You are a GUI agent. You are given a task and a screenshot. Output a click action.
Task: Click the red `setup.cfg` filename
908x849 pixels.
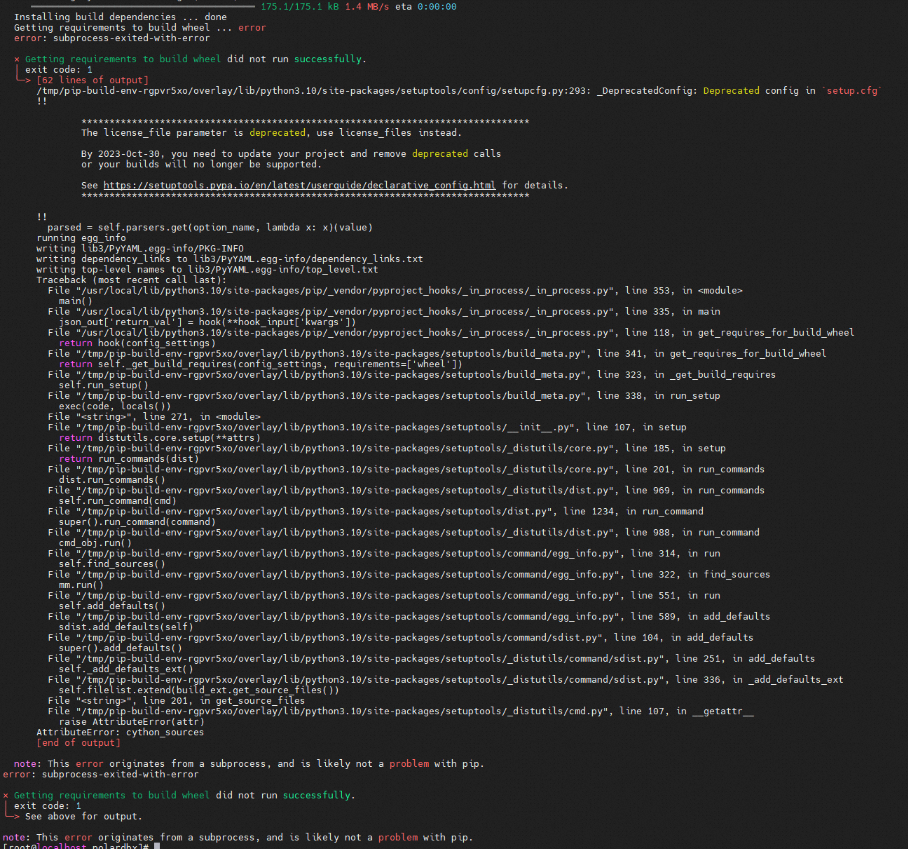(852, 91)
